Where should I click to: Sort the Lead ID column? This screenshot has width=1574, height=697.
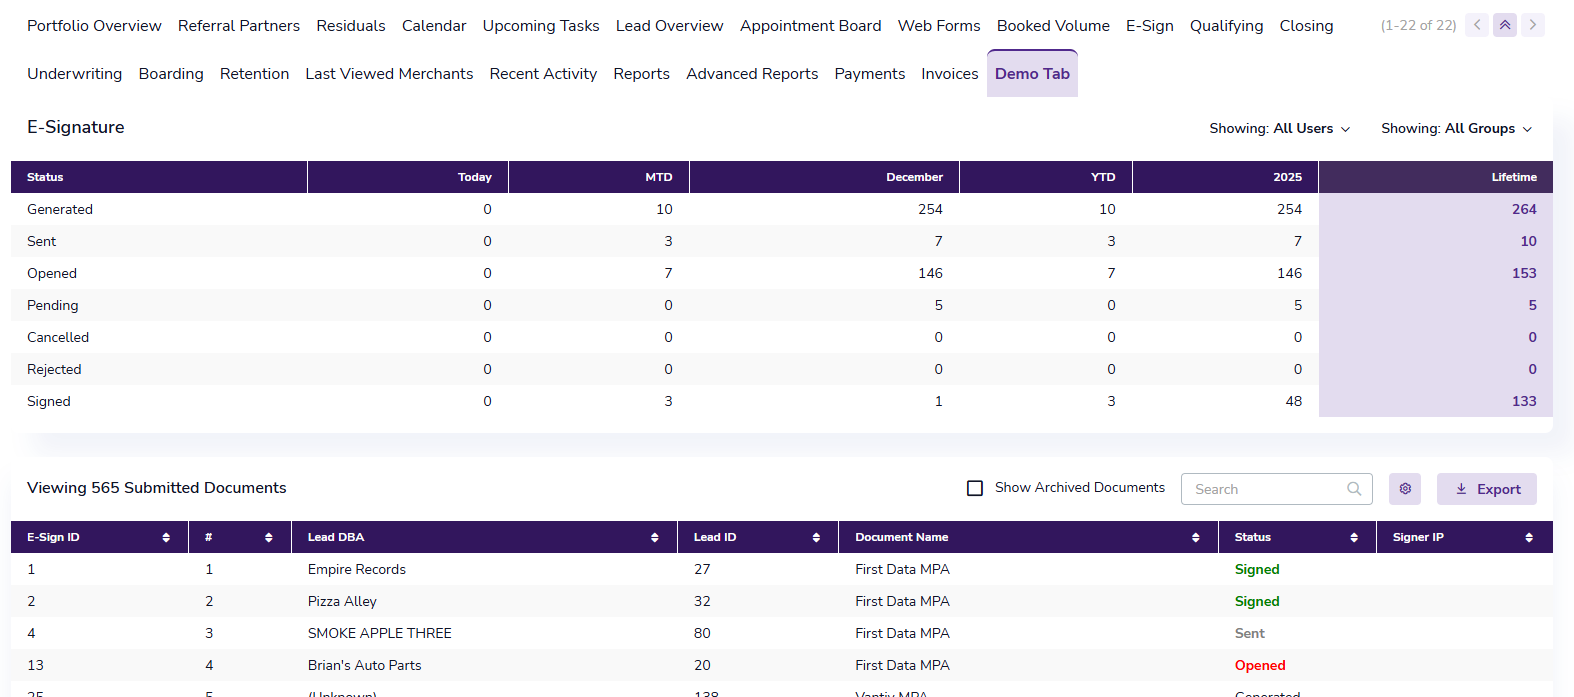click(x=816, y=538)
